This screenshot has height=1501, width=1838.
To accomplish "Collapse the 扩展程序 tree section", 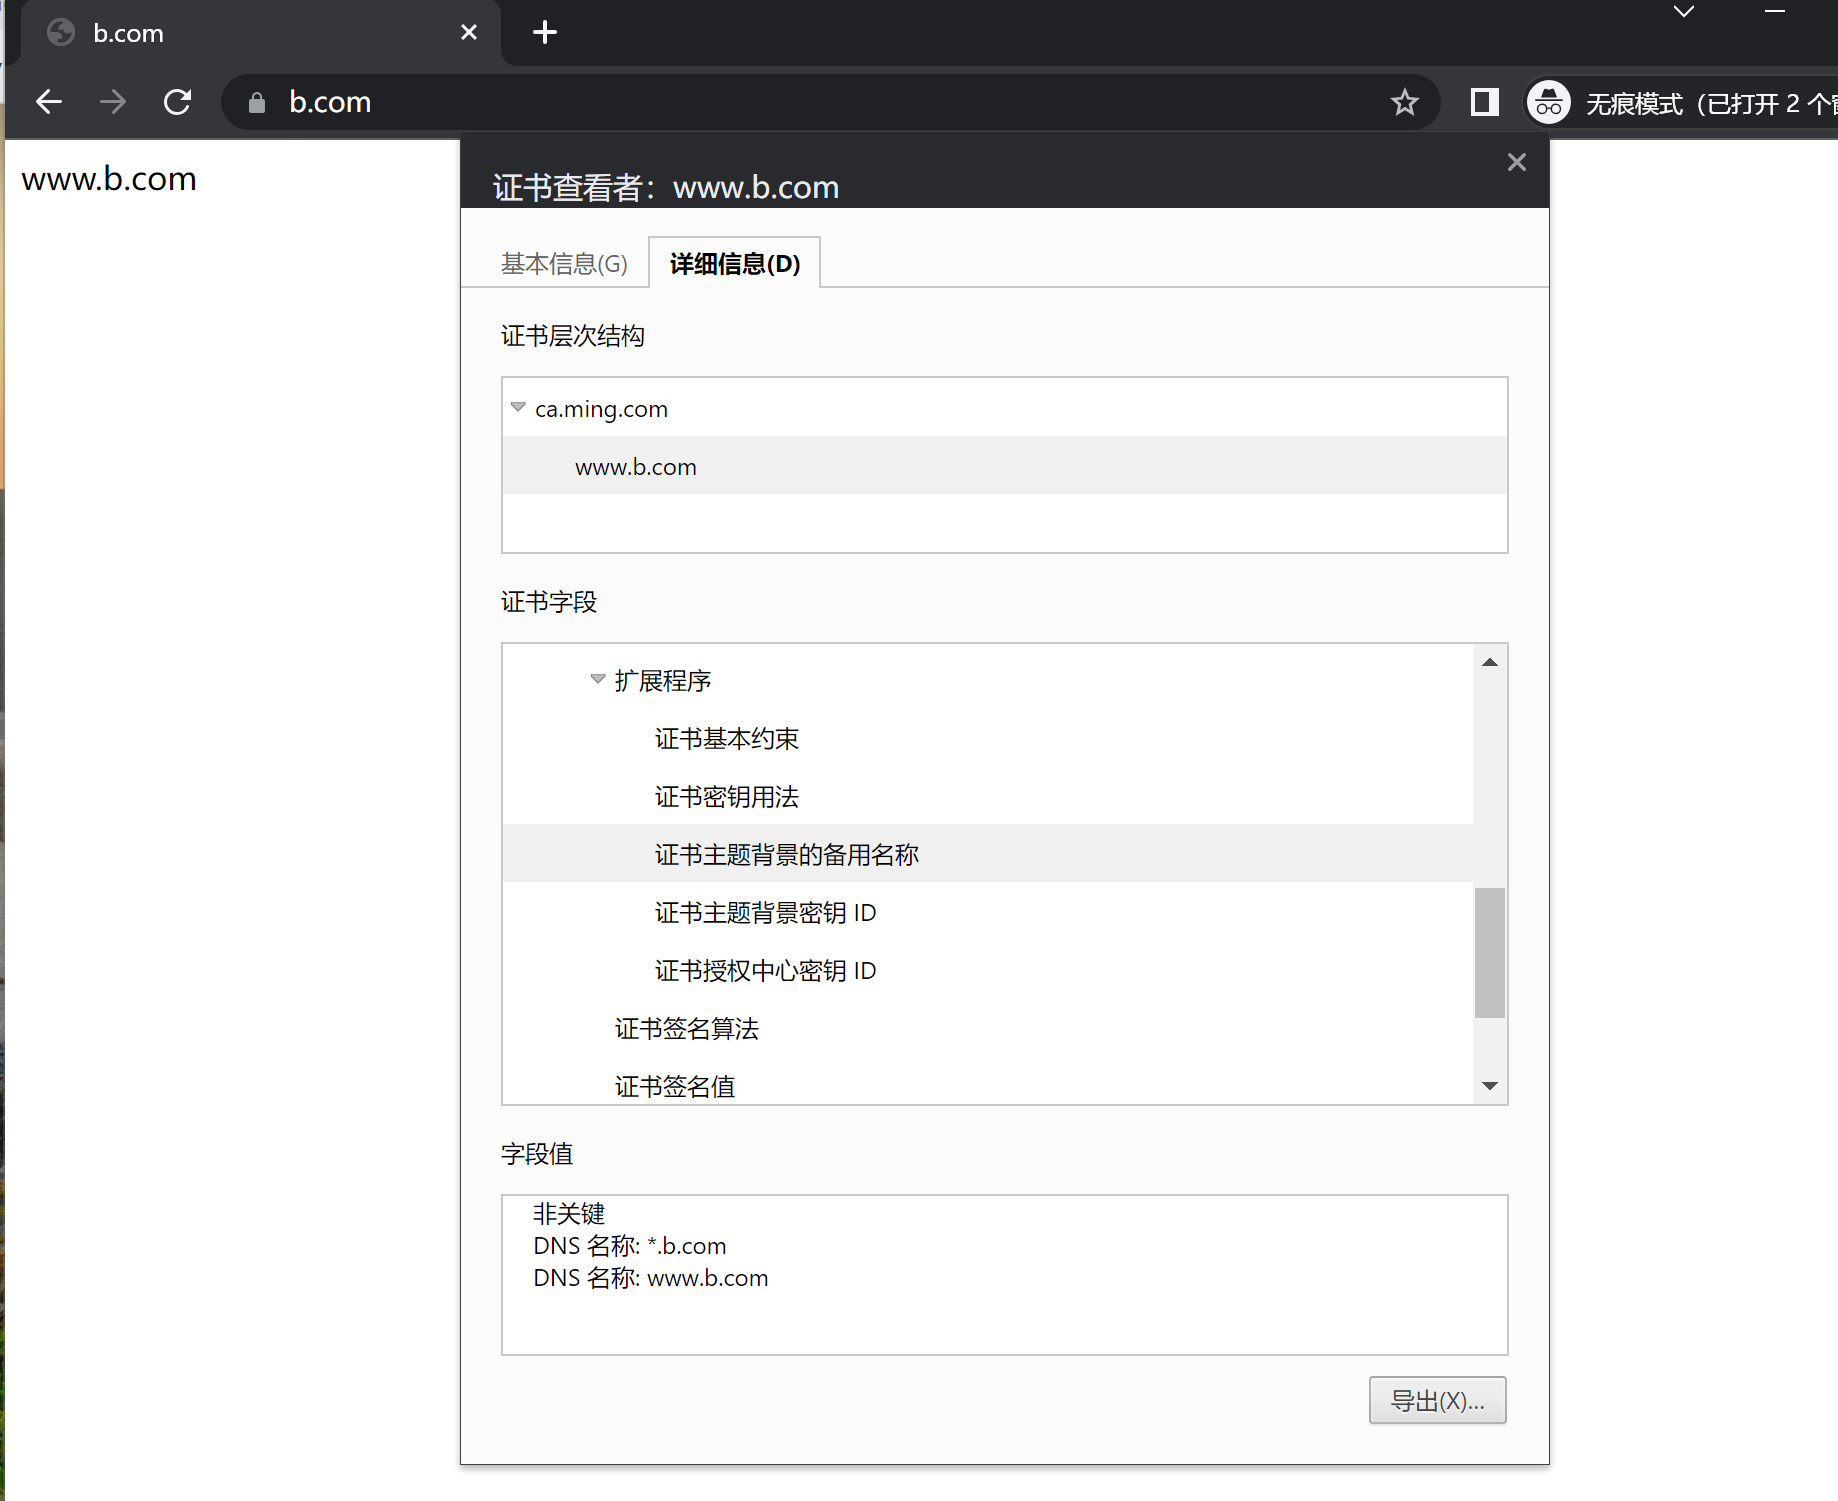I will point(598,679).
